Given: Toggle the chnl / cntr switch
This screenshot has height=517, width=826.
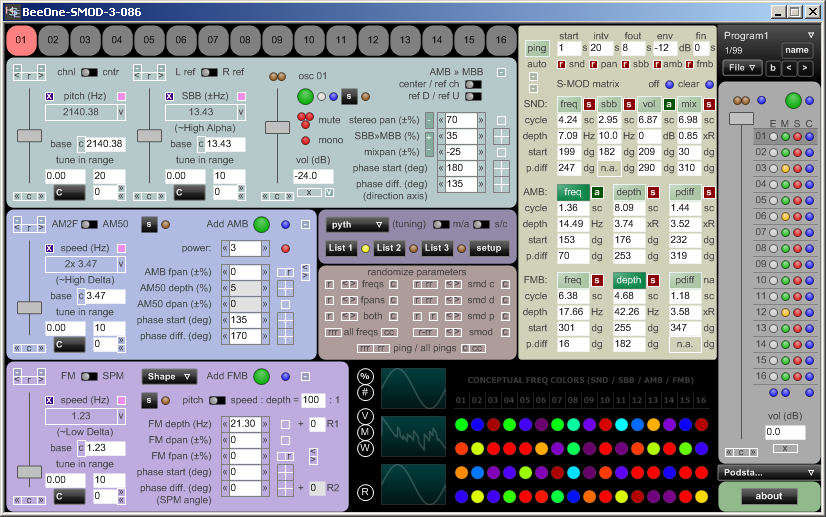Looking at the screenshot, I should pyautogui.click(x=89, y=72).
